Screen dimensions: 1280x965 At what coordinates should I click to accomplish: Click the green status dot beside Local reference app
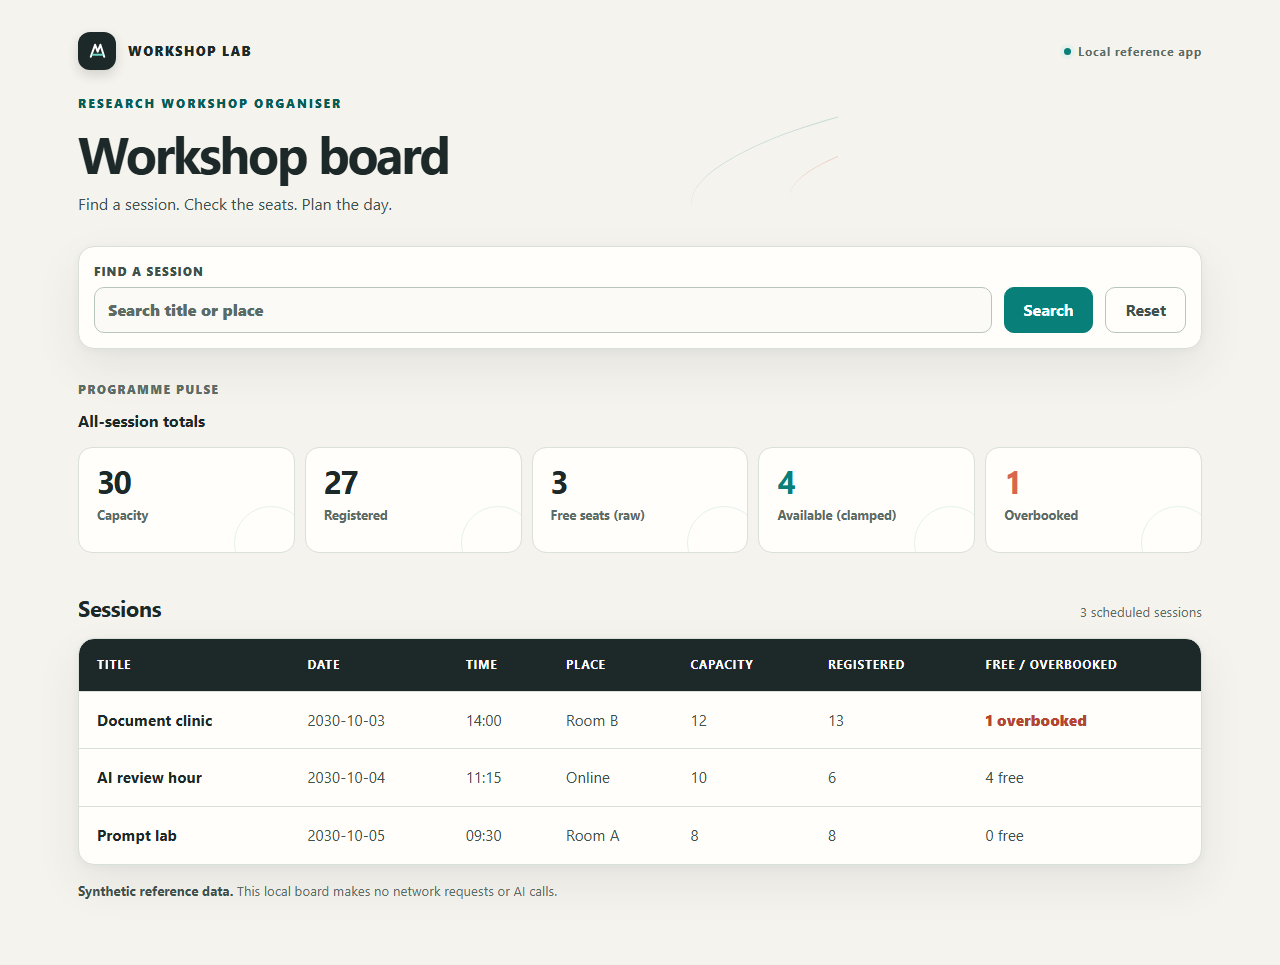[1067, 52]
